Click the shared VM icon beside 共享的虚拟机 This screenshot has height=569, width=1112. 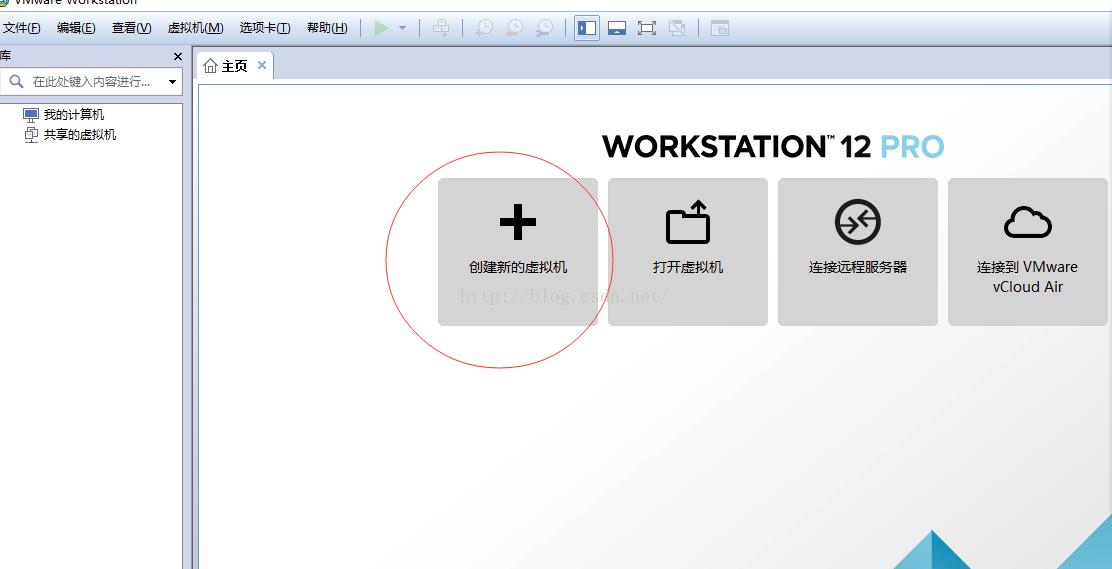click(31, 135)
